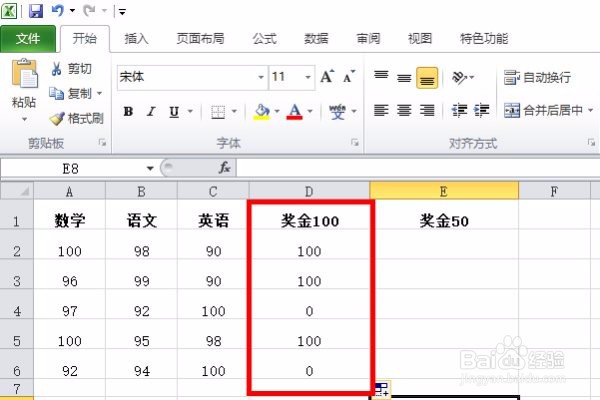The width and height of the screenshot is (600, 400).
Task: Click 合并后居中 merge and center
Action: coord(543,111)
